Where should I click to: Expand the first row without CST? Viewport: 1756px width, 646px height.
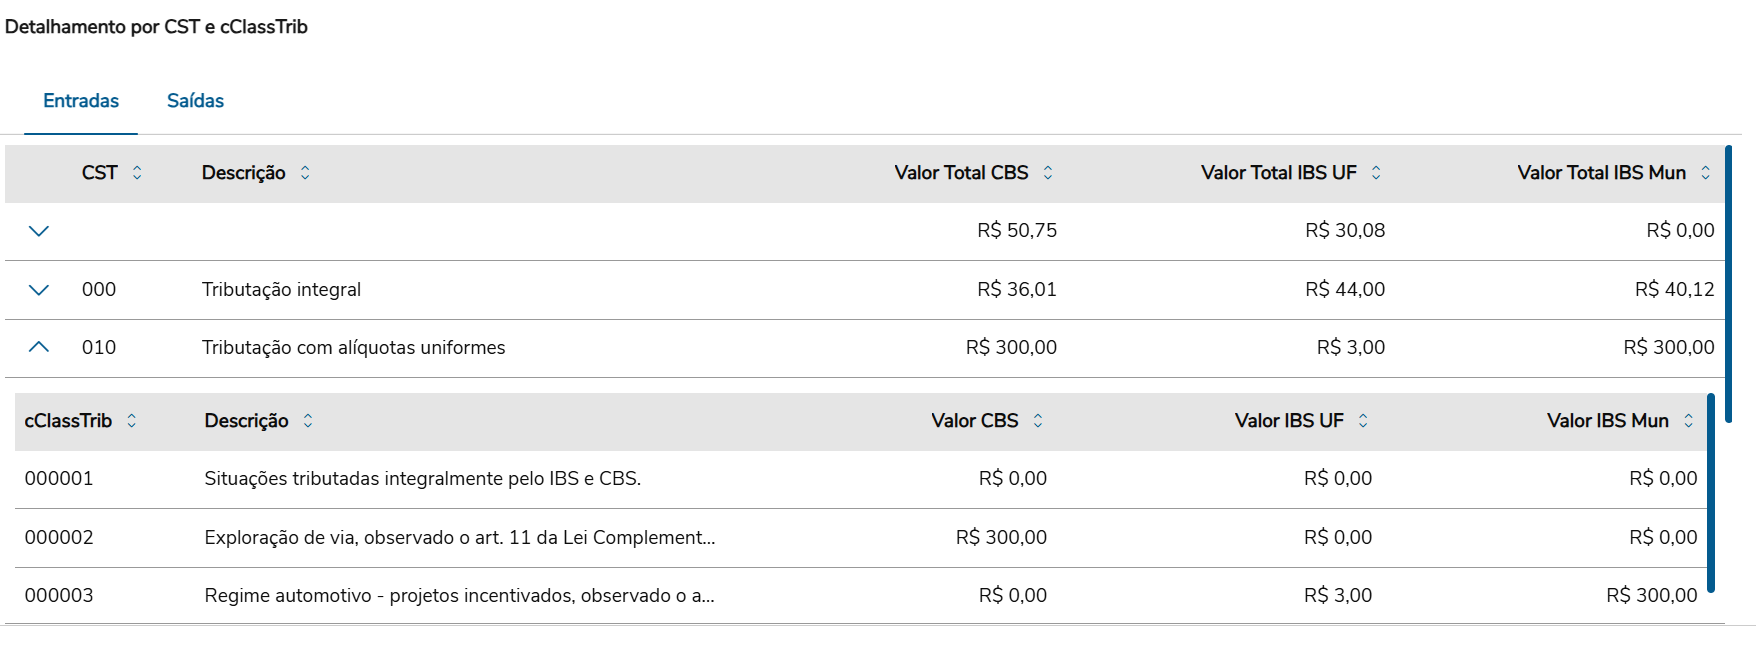click(x=39, y=231)
